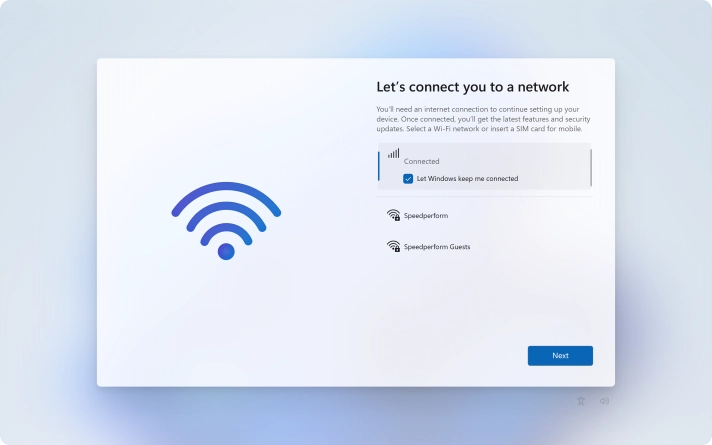Click the 'Connected' status text
Image resolution: width=712 pixels, height=445 pixels.
pyautogui.click(x=421, y=161)
